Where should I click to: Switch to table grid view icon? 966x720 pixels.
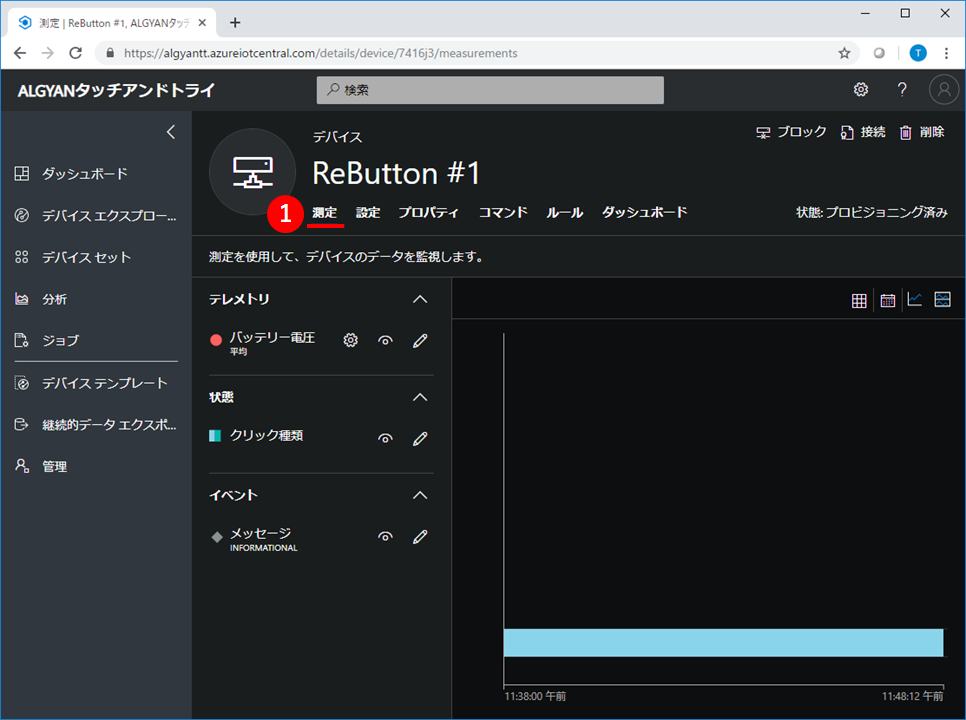click(x=859, y=300)
